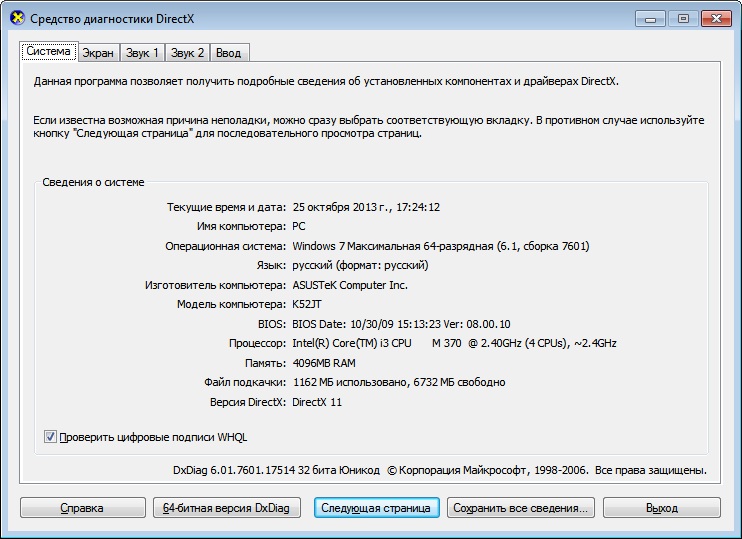Click the disabled maximize window button
This screenshot has width=742, height=539.
click(x=683, y=18)
